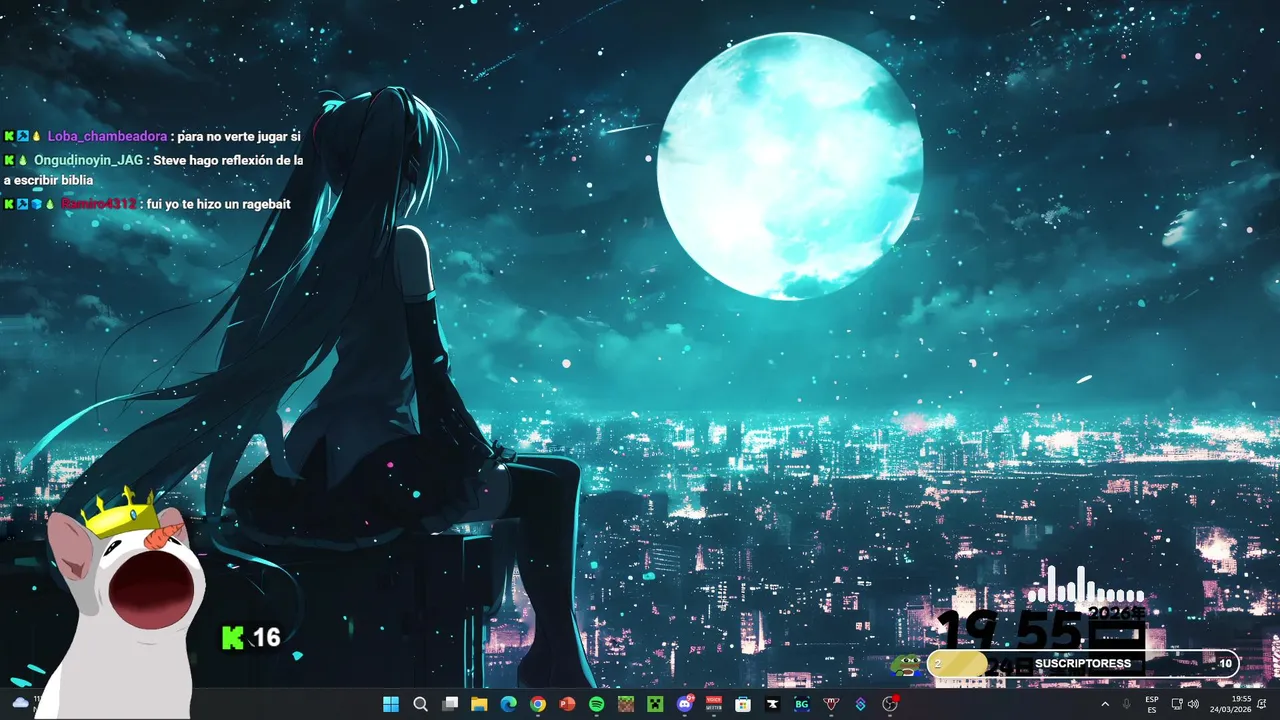Open OBS Studio from the taskbar
Viewport: 1280px width, 720px height.
coord(890,704)
